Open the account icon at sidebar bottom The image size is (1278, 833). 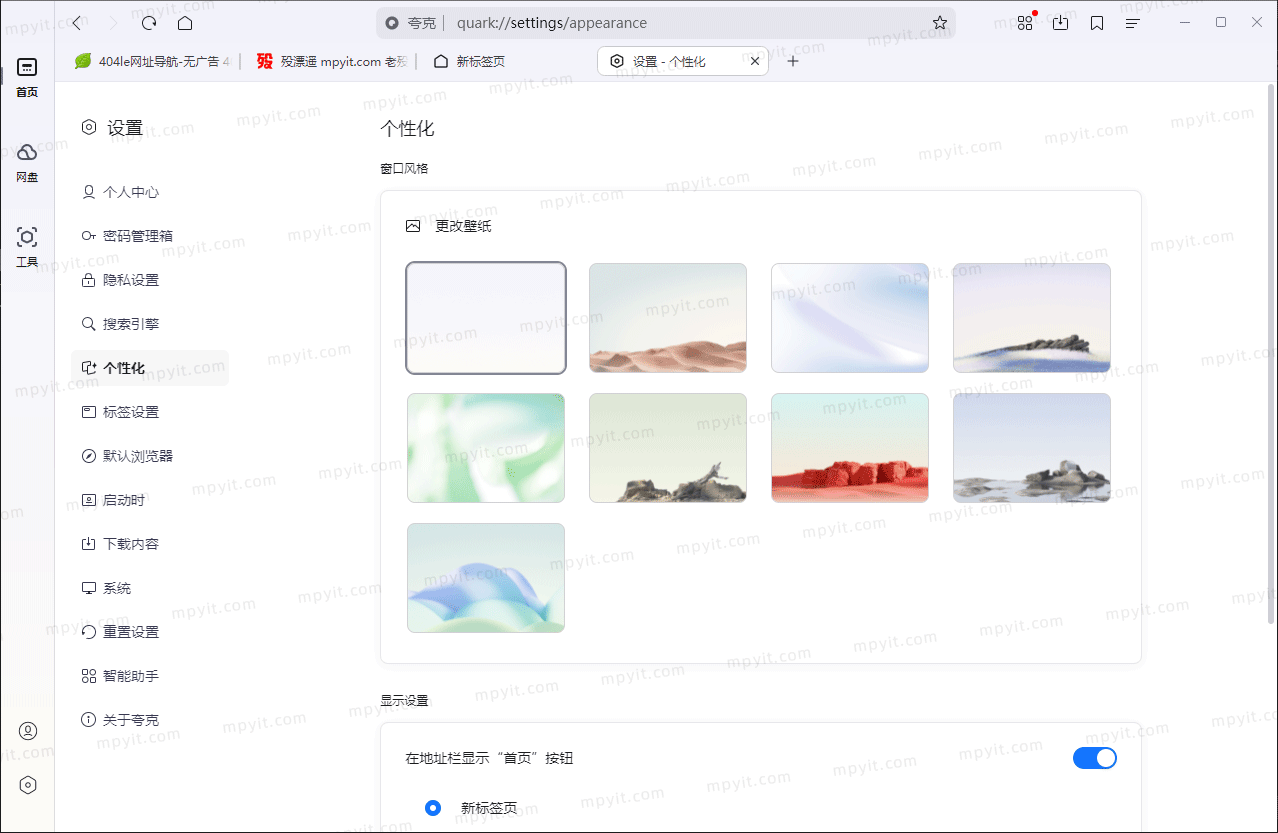(x=27, y=731)
